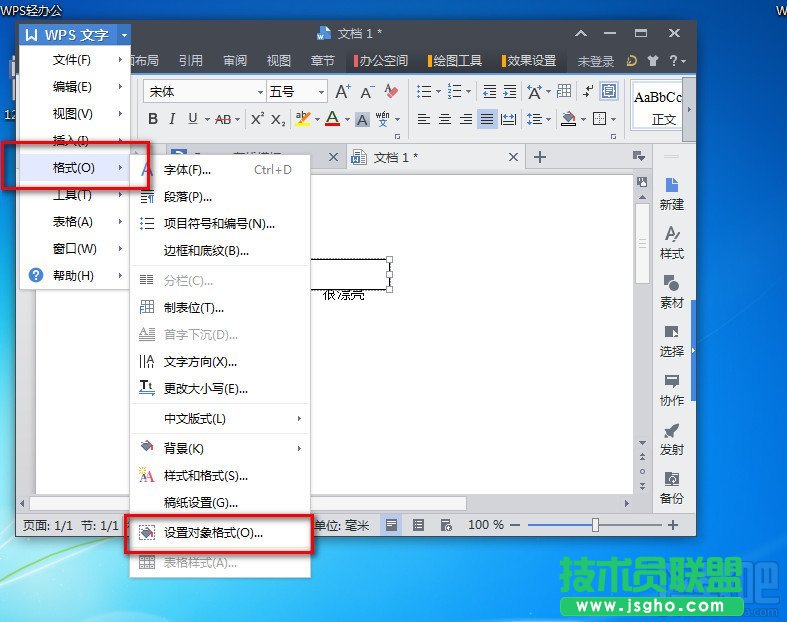787x622 pixels.
Task: Click the New (新建) sidebar icon
Action: [x=672, y=194]
